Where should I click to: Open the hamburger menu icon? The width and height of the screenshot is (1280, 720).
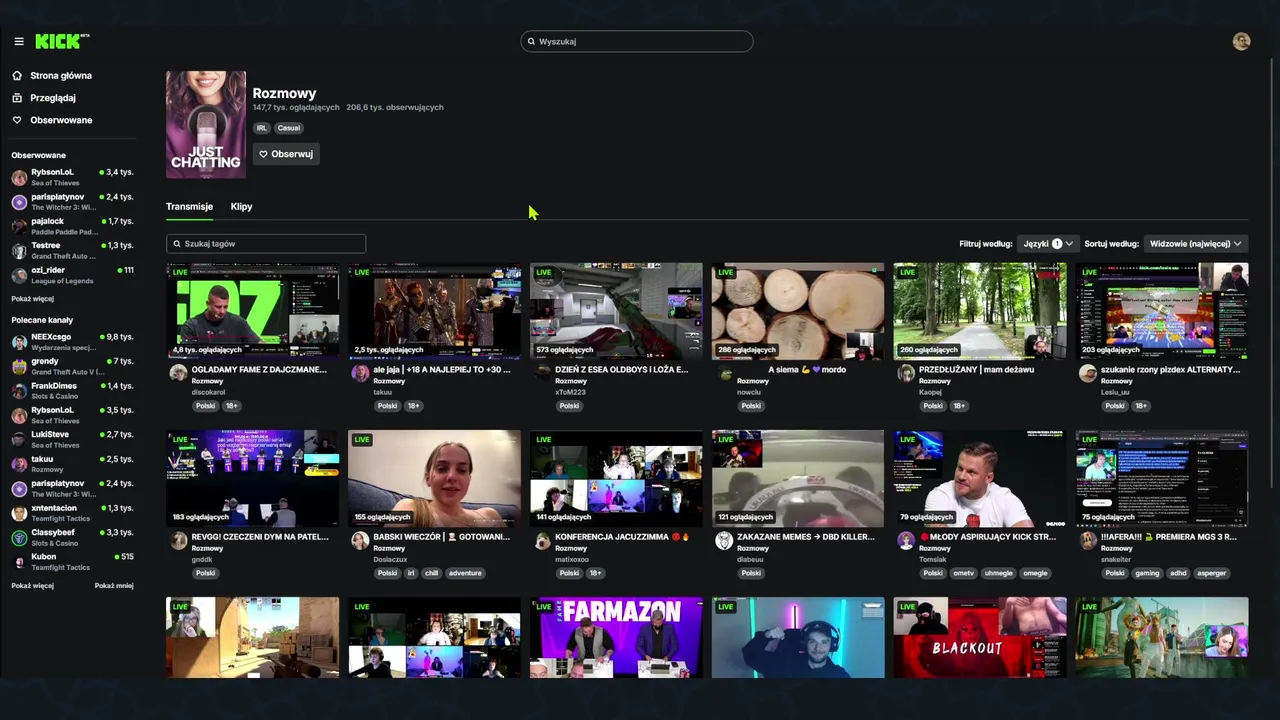coord(19,41)
